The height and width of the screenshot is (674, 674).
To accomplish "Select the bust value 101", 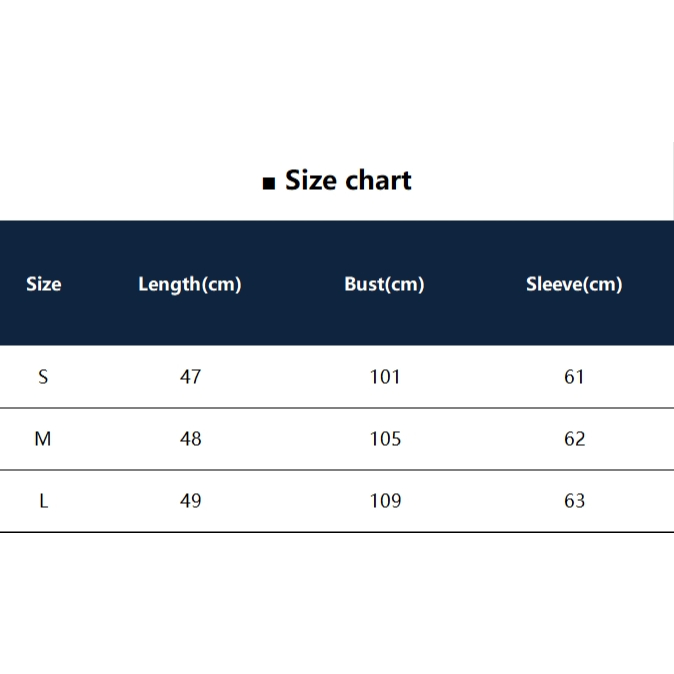I will tap(384, 377).
